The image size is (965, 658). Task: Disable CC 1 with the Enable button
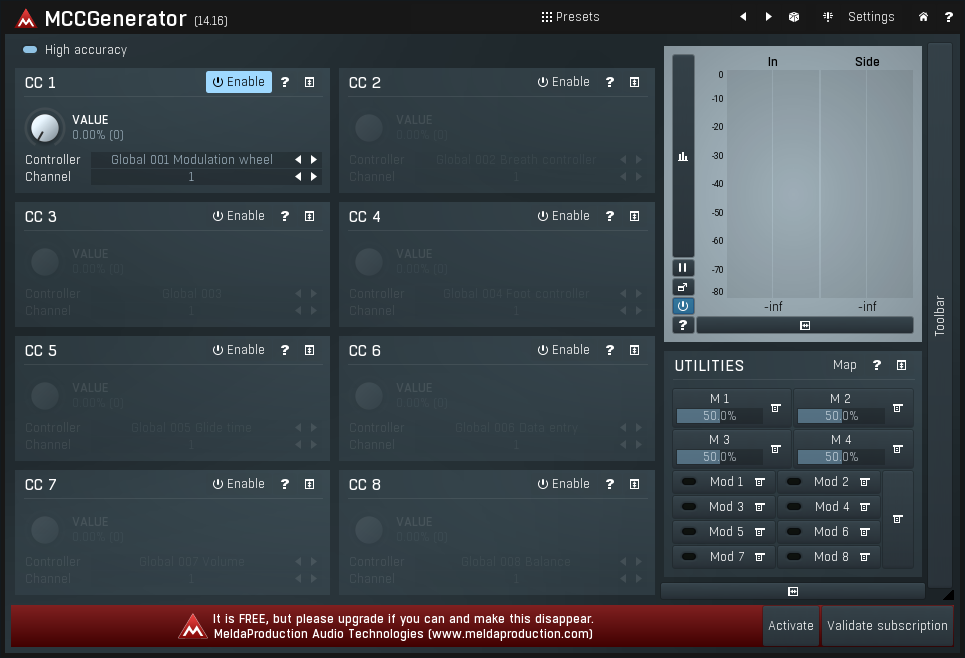coord(238,82)
